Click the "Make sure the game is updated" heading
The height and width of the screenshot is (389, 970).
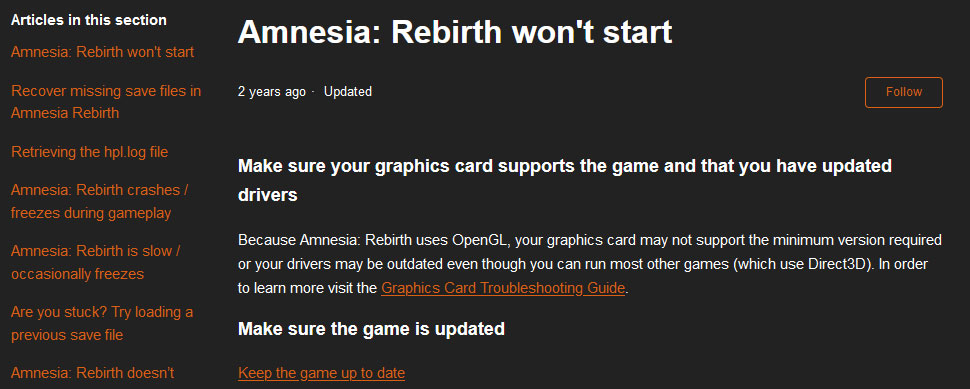pos(371,329)
